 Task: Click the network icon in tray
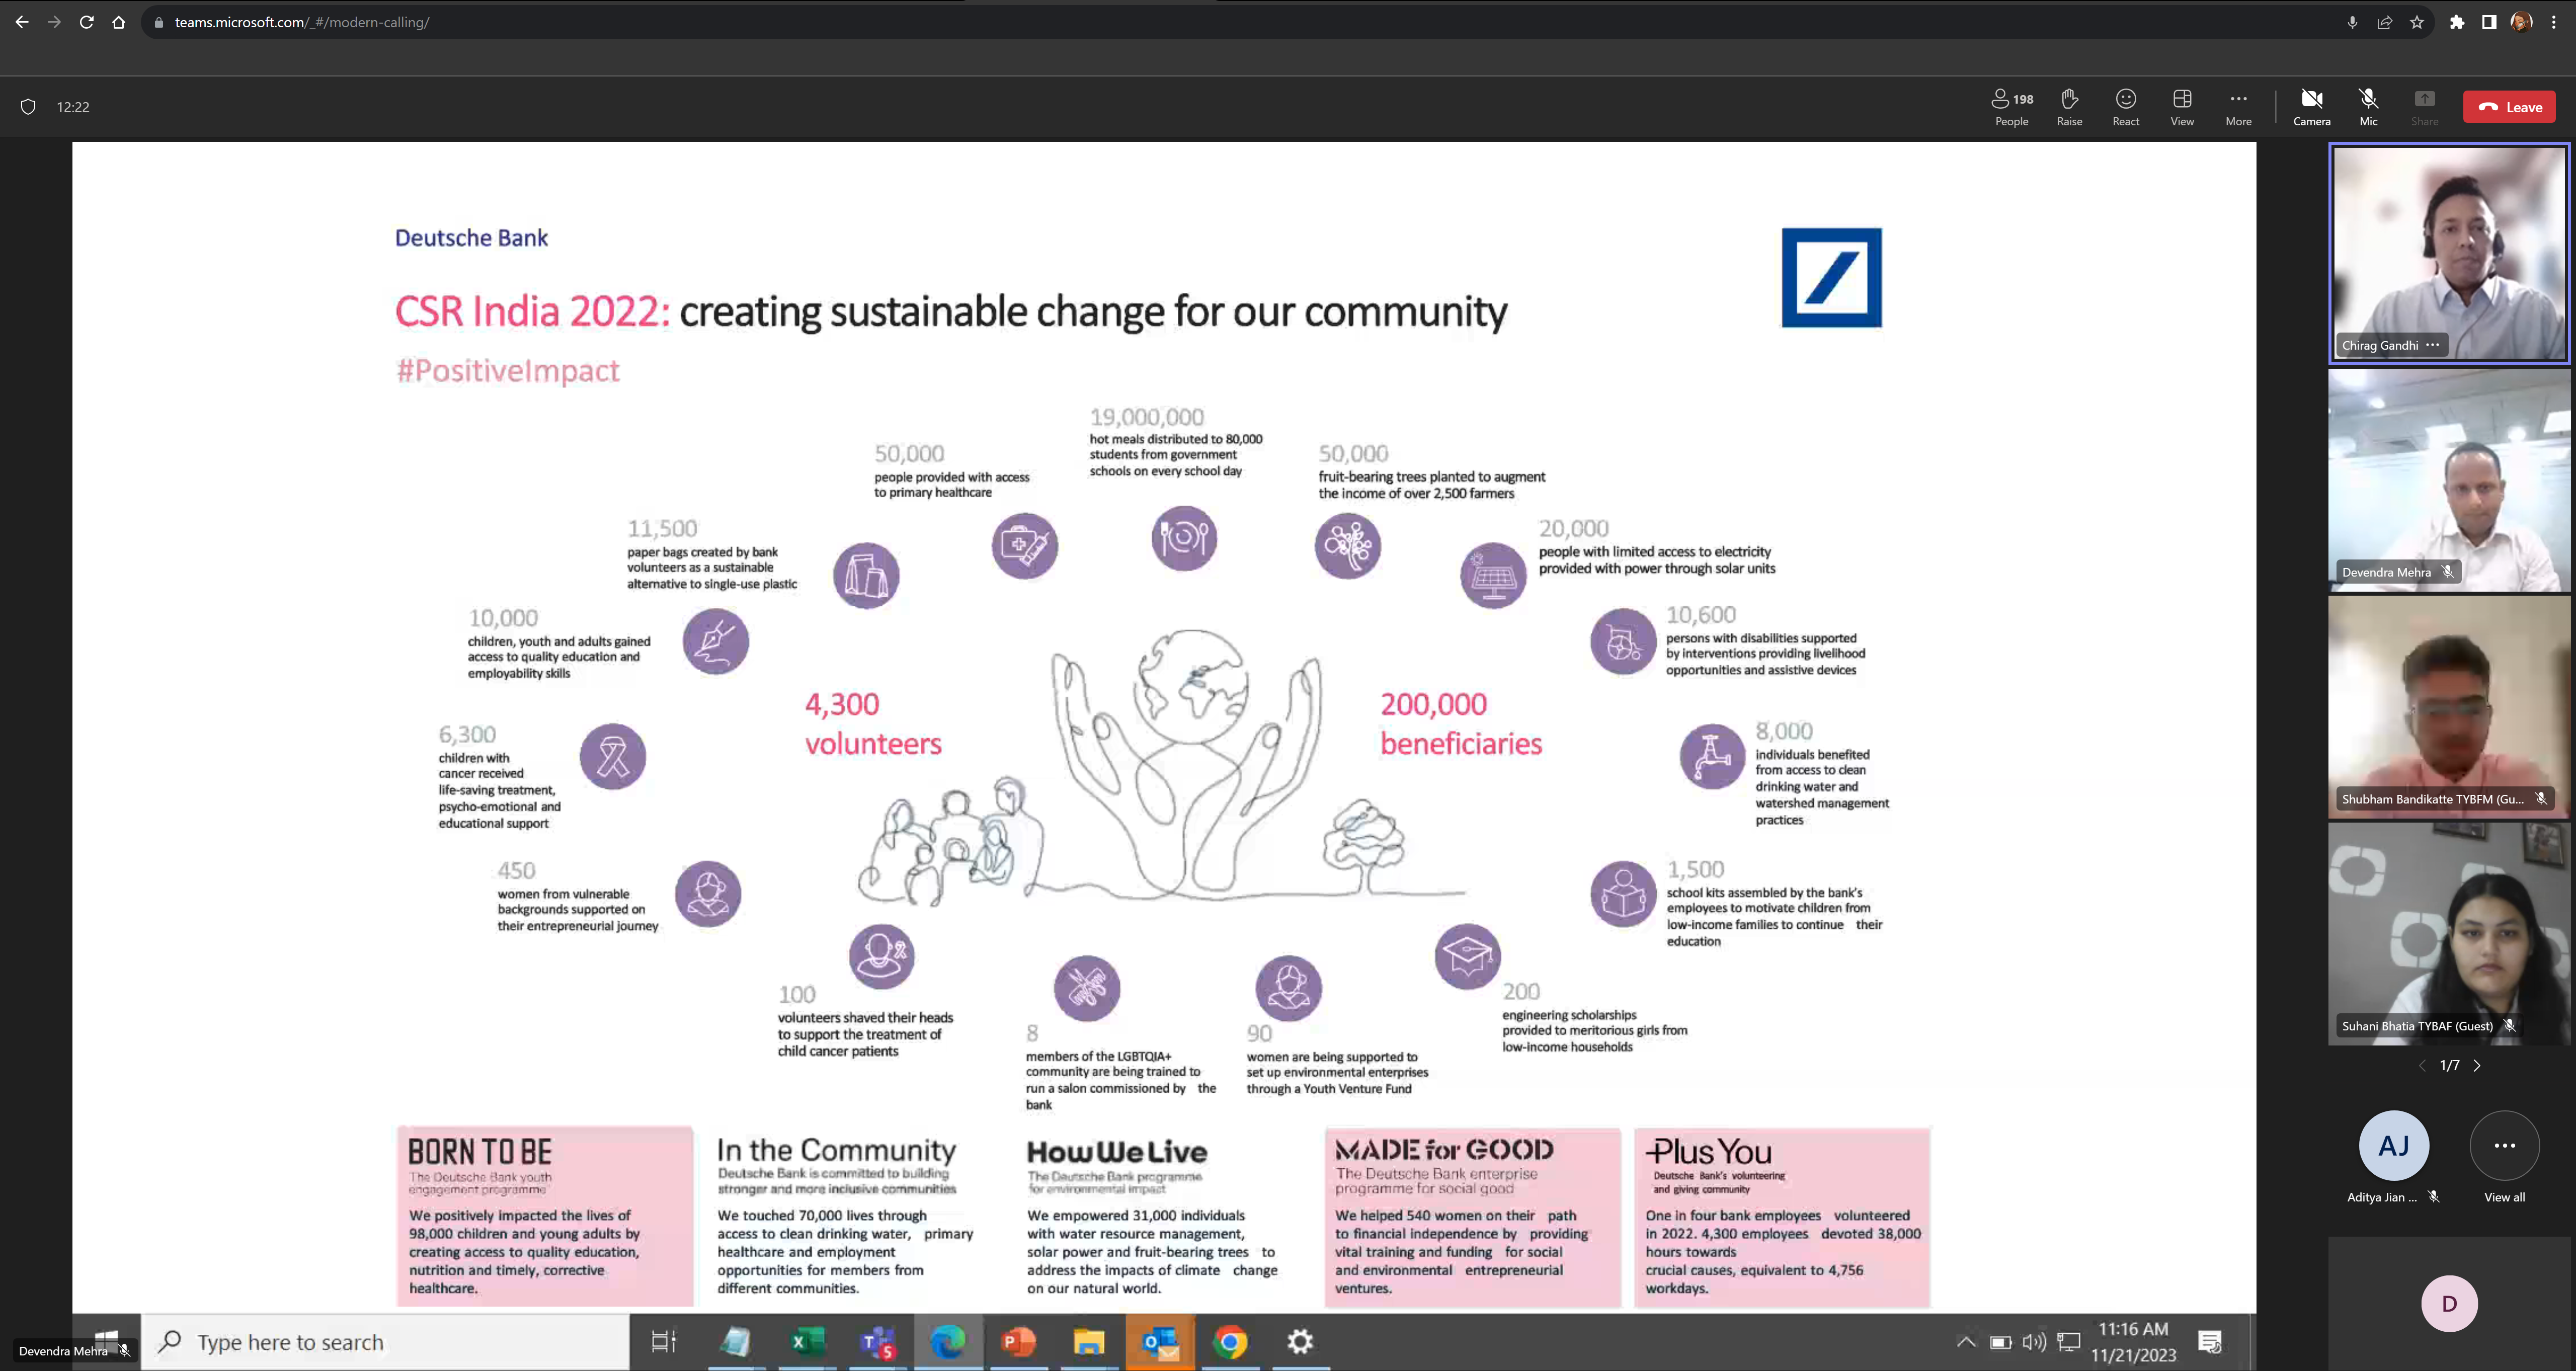point(2069,1342)
